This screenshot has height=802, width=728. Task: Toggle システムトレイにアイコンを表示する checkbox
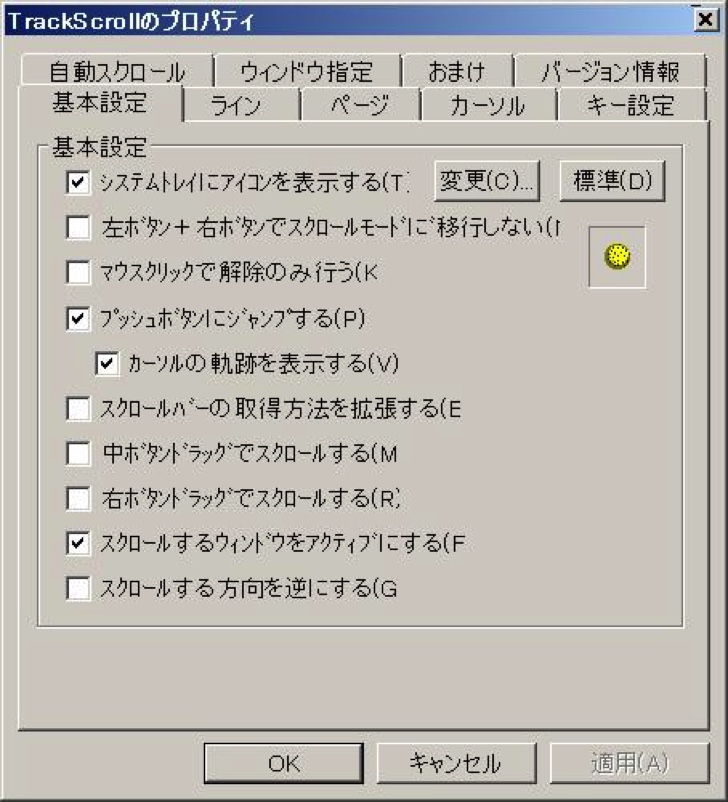(x=78, y=183)
